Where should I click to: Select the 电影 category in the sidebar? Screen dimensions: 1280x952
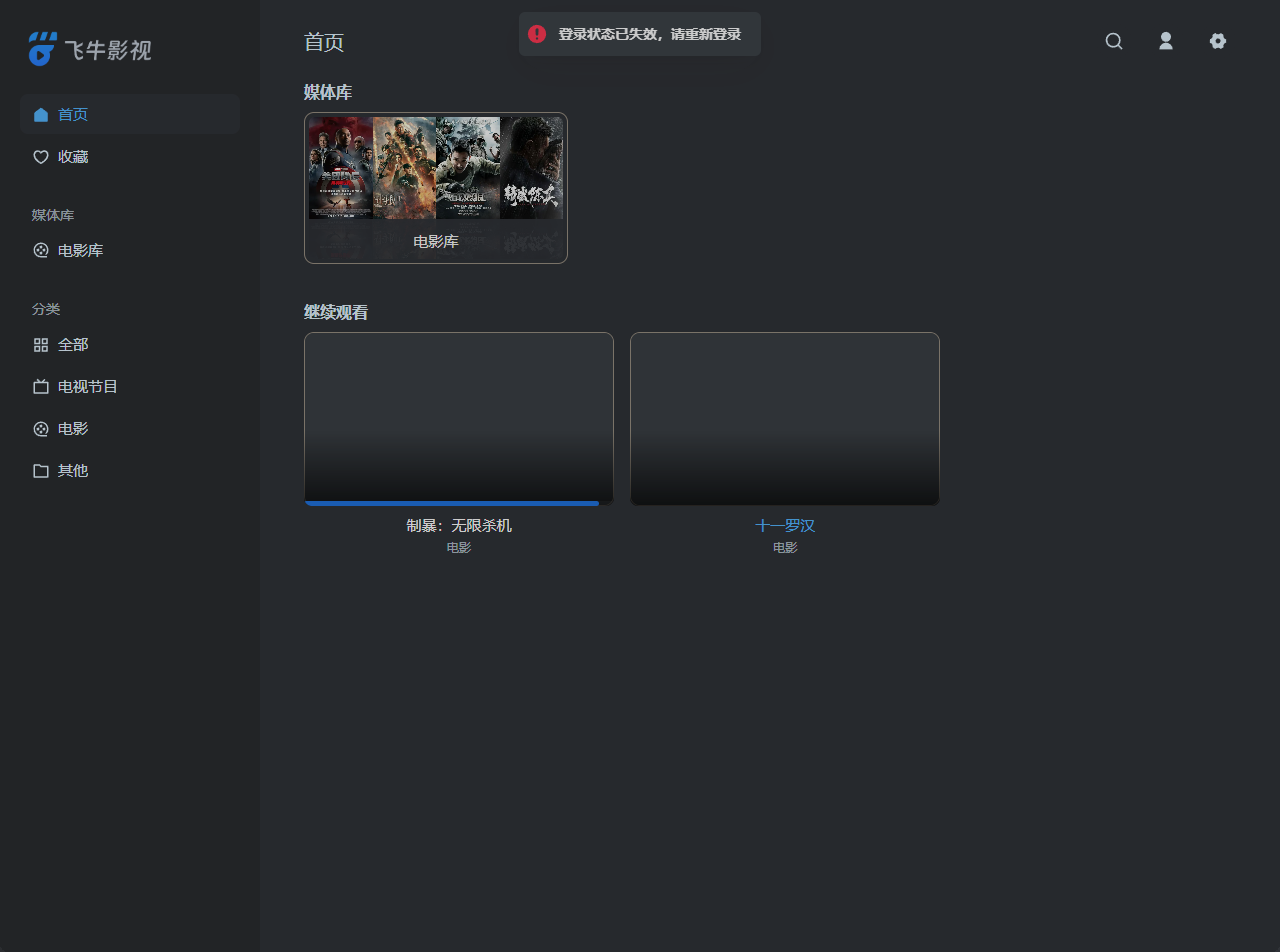(x=130, y=429)
